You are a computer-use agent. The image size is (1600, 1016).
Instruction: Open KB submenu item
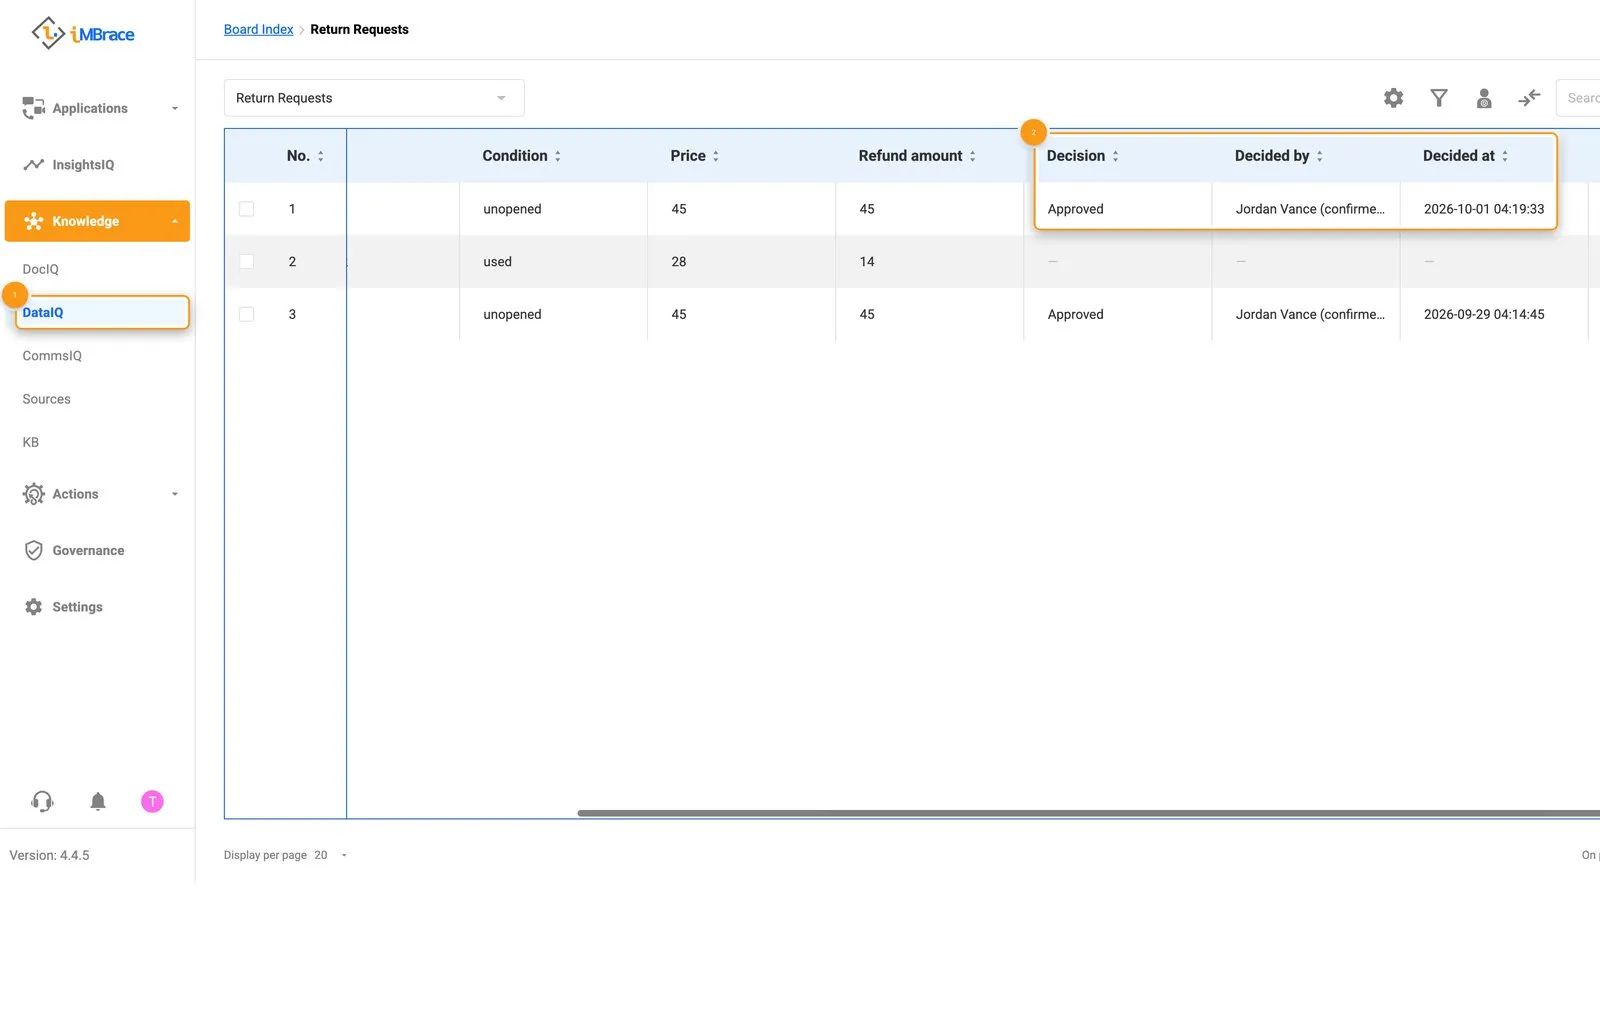tap(31, 442)
